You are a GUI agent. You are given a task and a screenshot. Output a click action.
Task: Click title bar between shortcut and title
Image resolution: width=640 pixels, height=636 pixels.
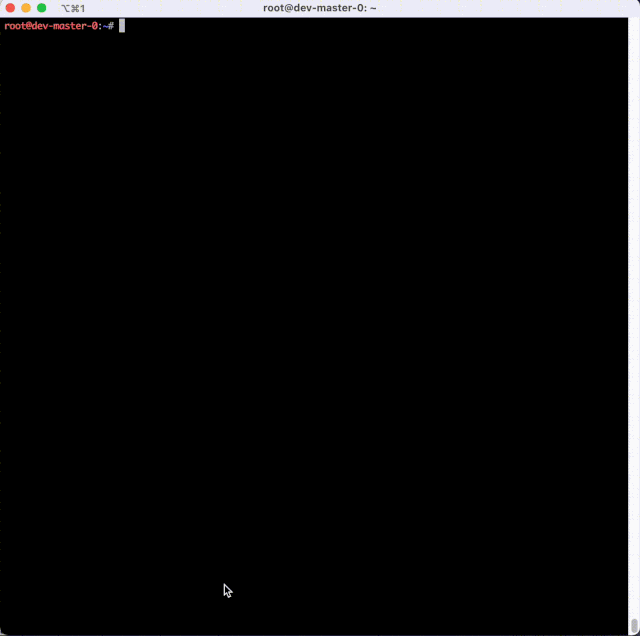[x=170, y=8]
